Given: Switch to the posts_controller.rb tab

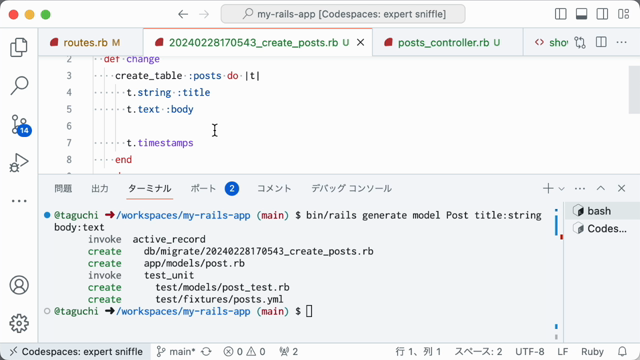Looking at the screenshot, I should coord(443,42).
